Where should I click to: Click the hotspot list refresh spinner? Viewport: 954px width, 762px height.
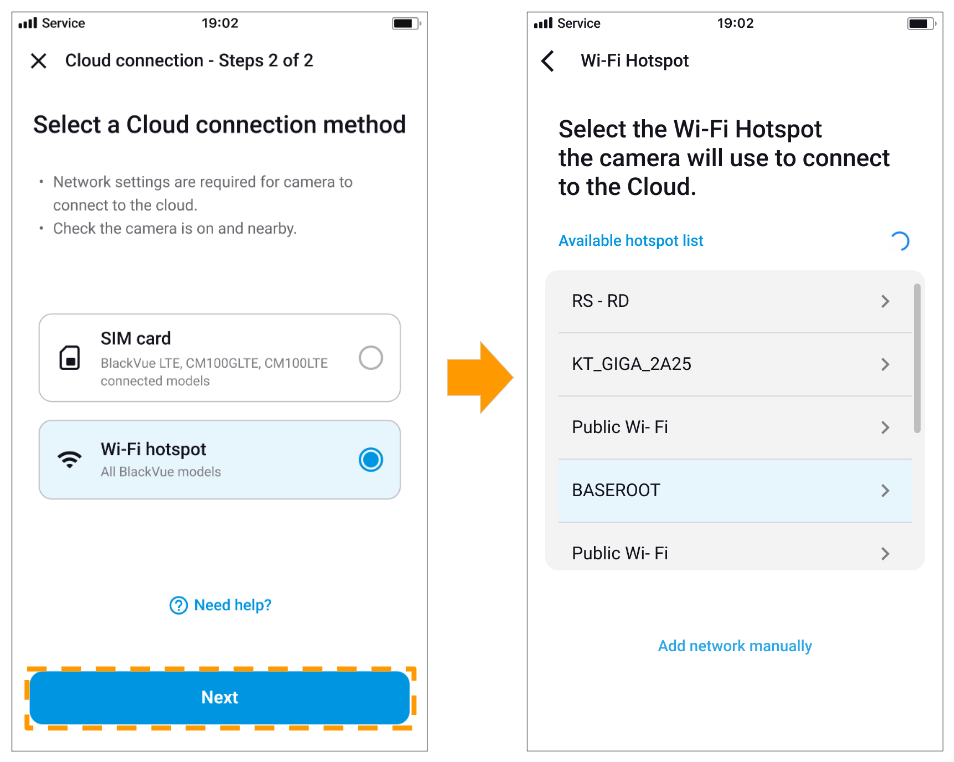pos(899,241)
